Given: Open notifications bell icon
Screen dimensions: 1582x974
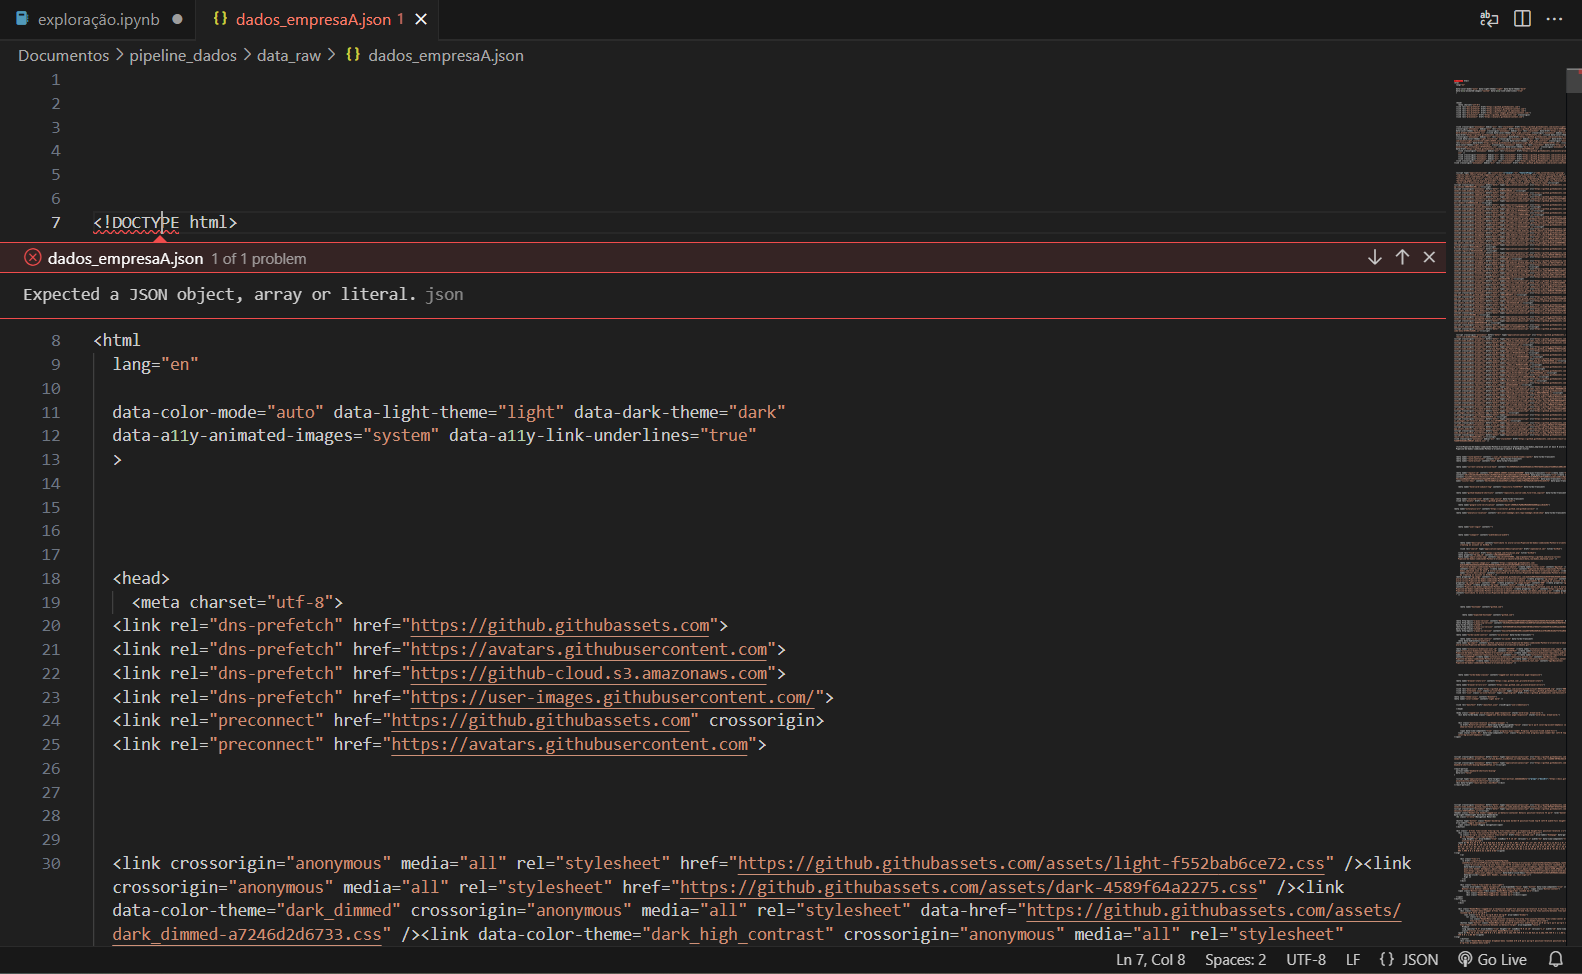Looking at the screenshot, I should click(1556, 960).
